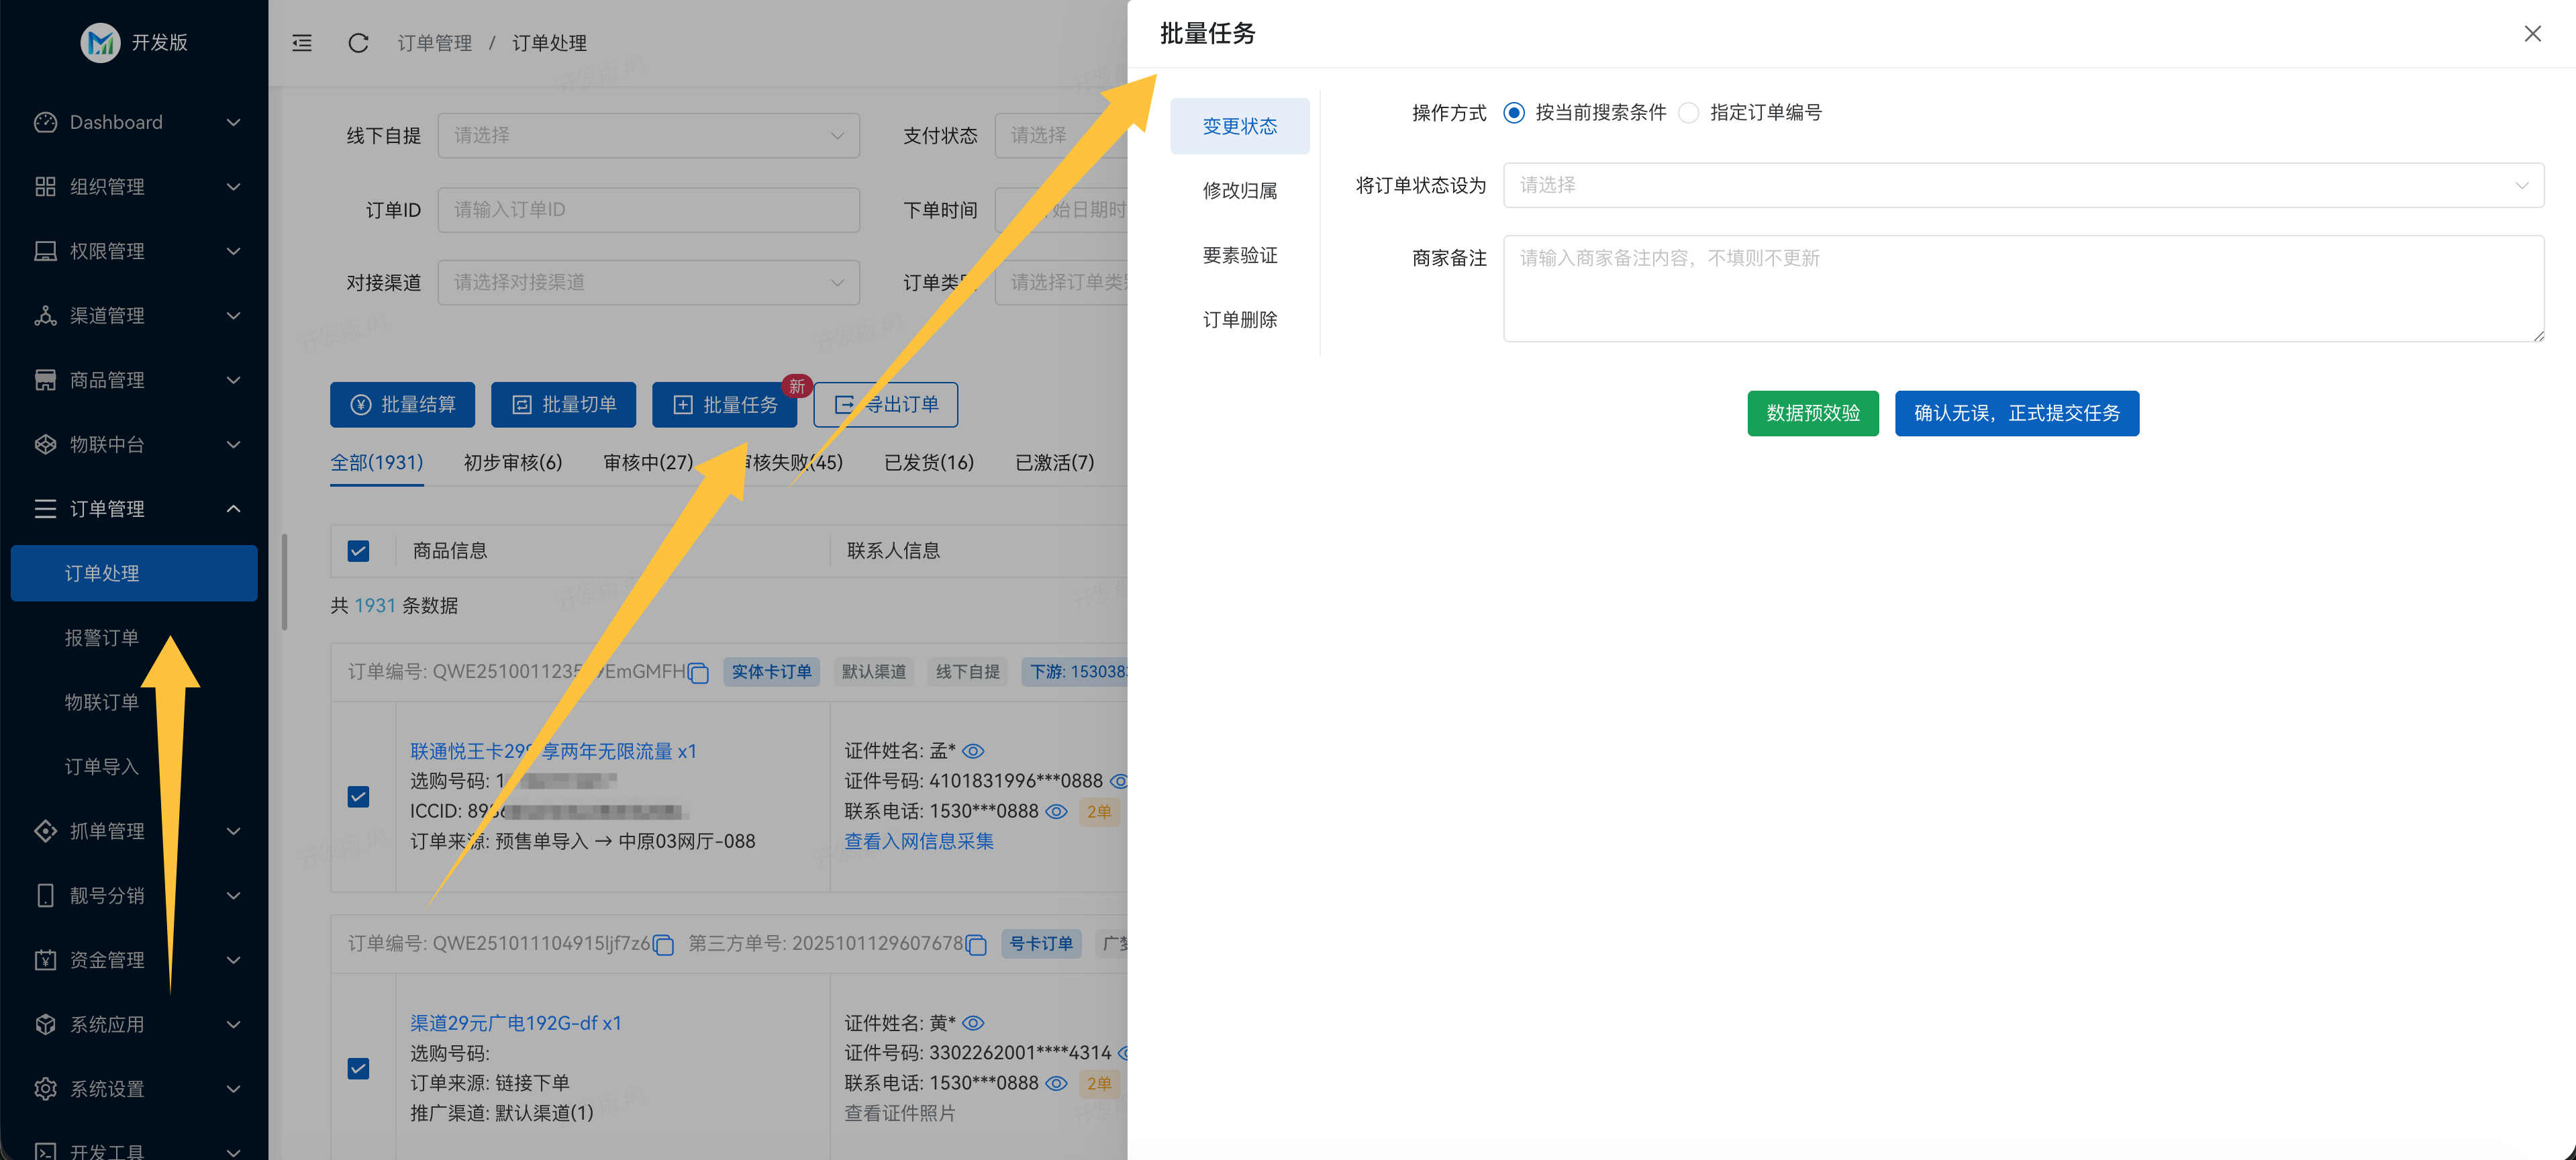Click the 数据预效验 button
Image resolution: width=2576 pixels, height=1160 pixels.
click(x=1813, y=413)
